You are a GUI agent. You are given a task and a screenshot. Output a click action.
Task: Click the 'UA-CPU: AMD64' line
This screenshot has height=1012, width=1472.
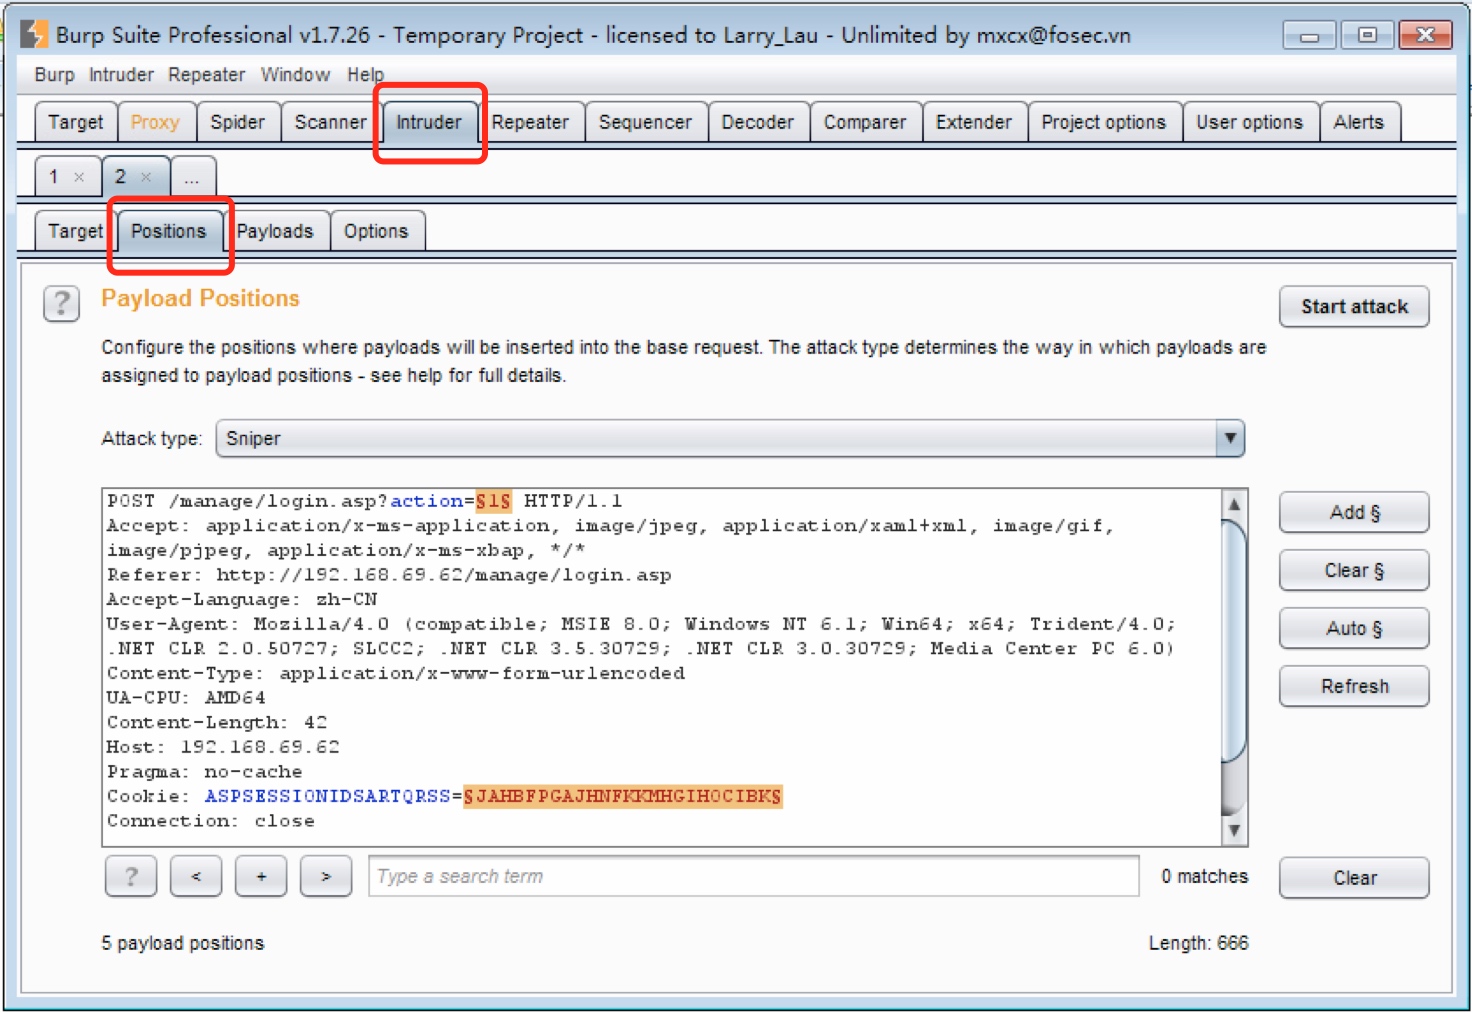[186, 698]
